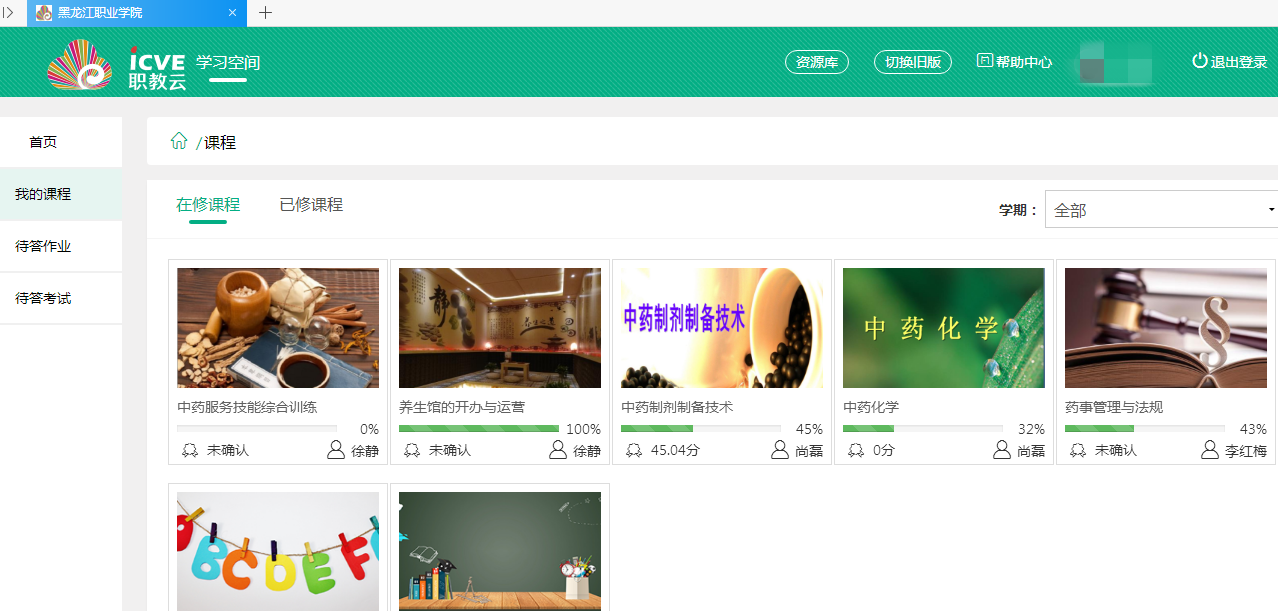The height and width of the screenshot is (611, 1278).
Task: Click the 帮助中心 help icon
Action: tap(984, 61)
